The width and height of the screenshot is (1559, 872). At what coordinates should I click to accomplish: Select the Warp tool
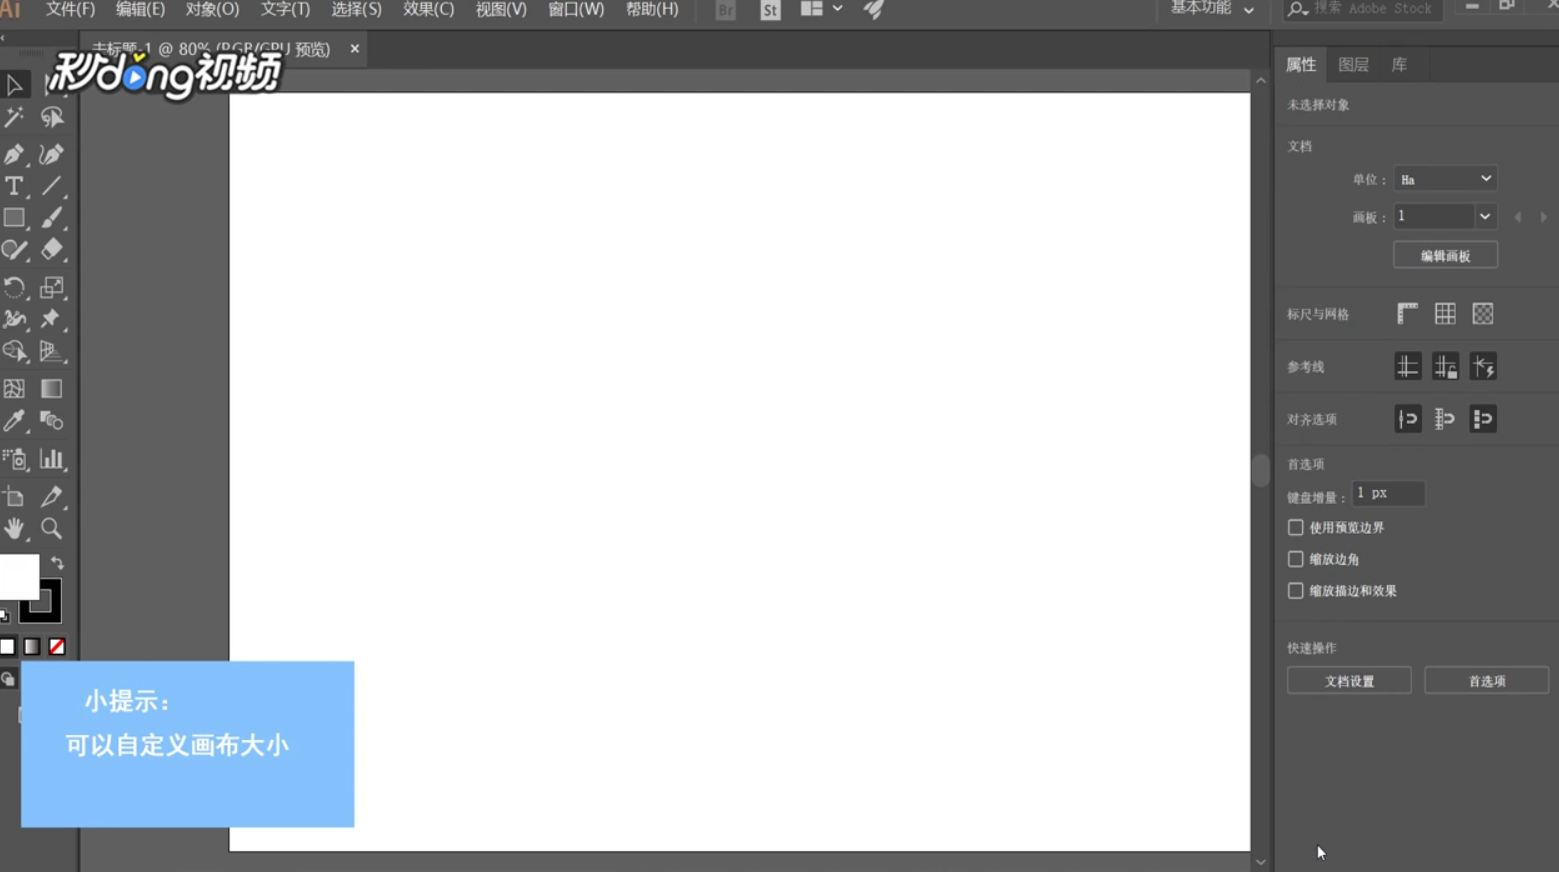pyautogui.click(x=14, y=320)
